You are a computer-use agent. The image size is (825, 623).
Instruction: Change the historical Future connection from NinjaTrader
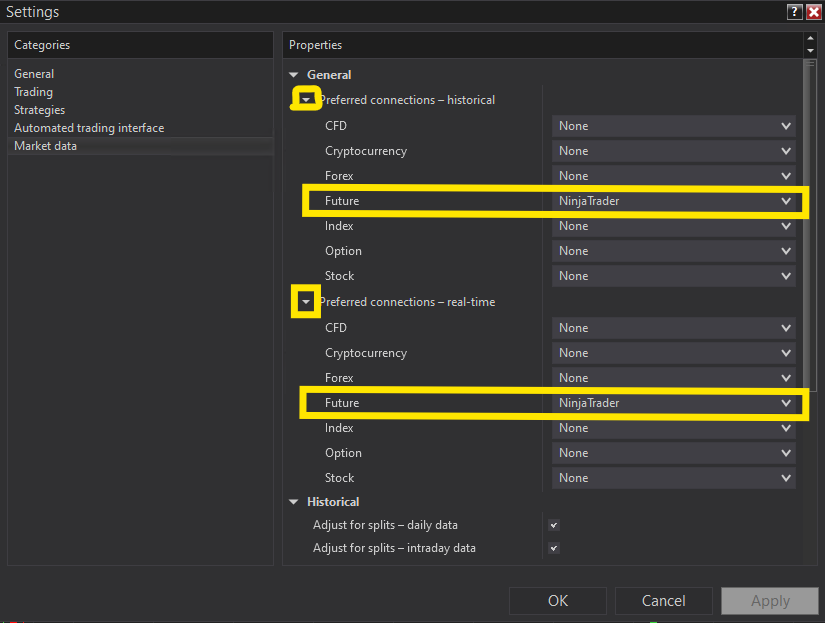tap(673, 201)
